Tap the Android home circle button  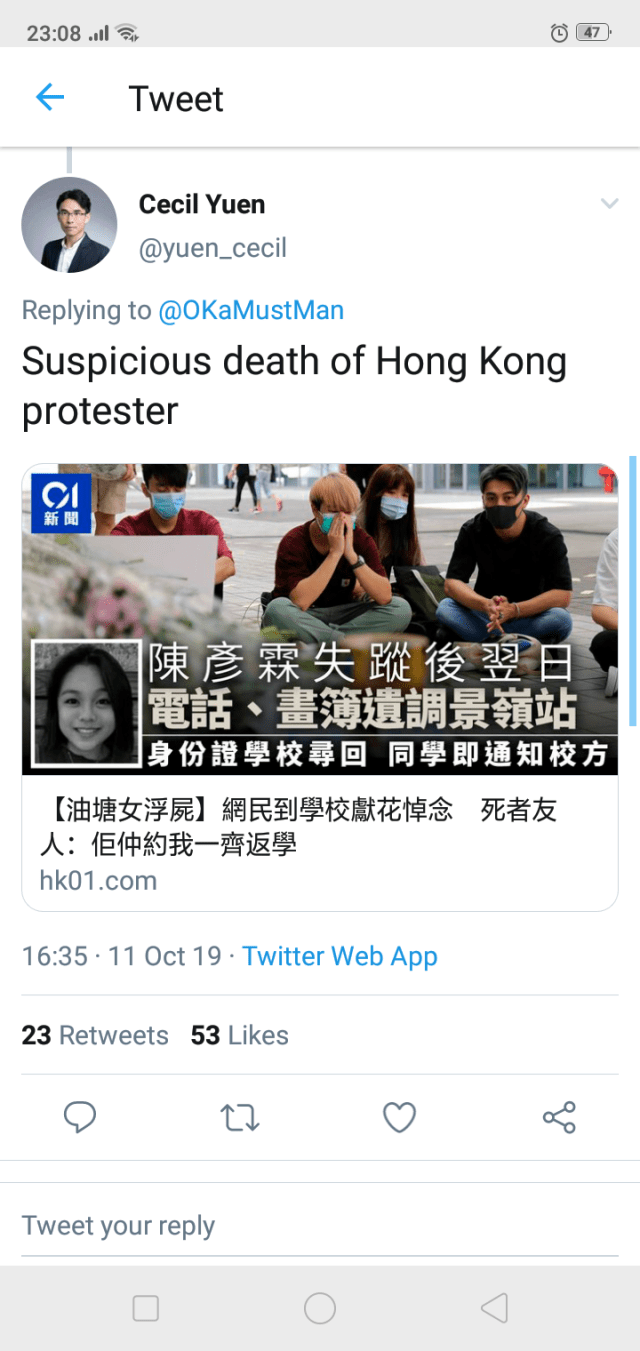320,1308
